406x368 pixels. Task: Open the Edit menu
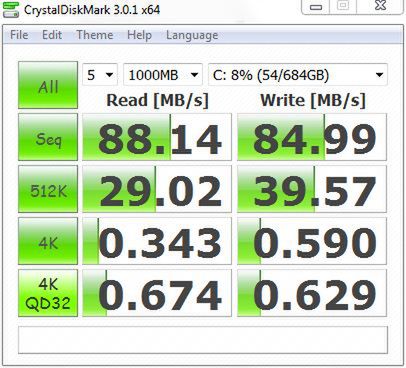pyautogui.click(x=52, y=35)
